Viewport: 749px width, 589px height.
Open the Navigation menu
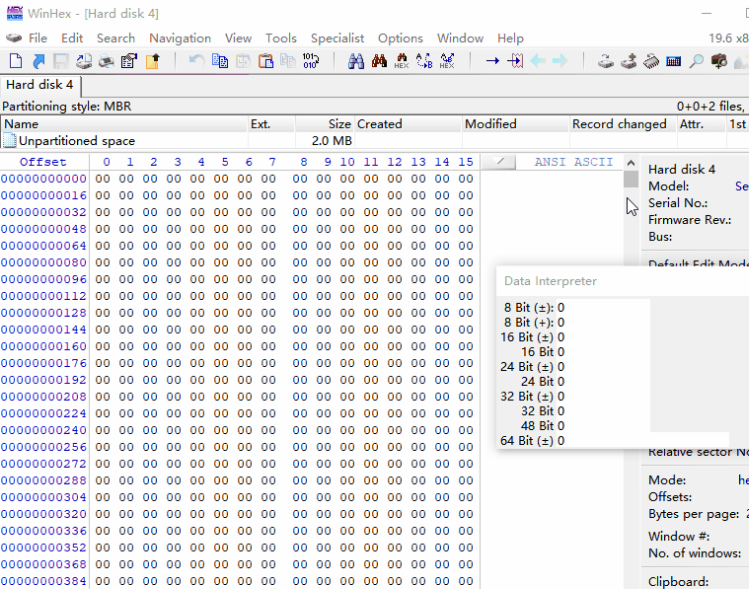pos(180,38)
